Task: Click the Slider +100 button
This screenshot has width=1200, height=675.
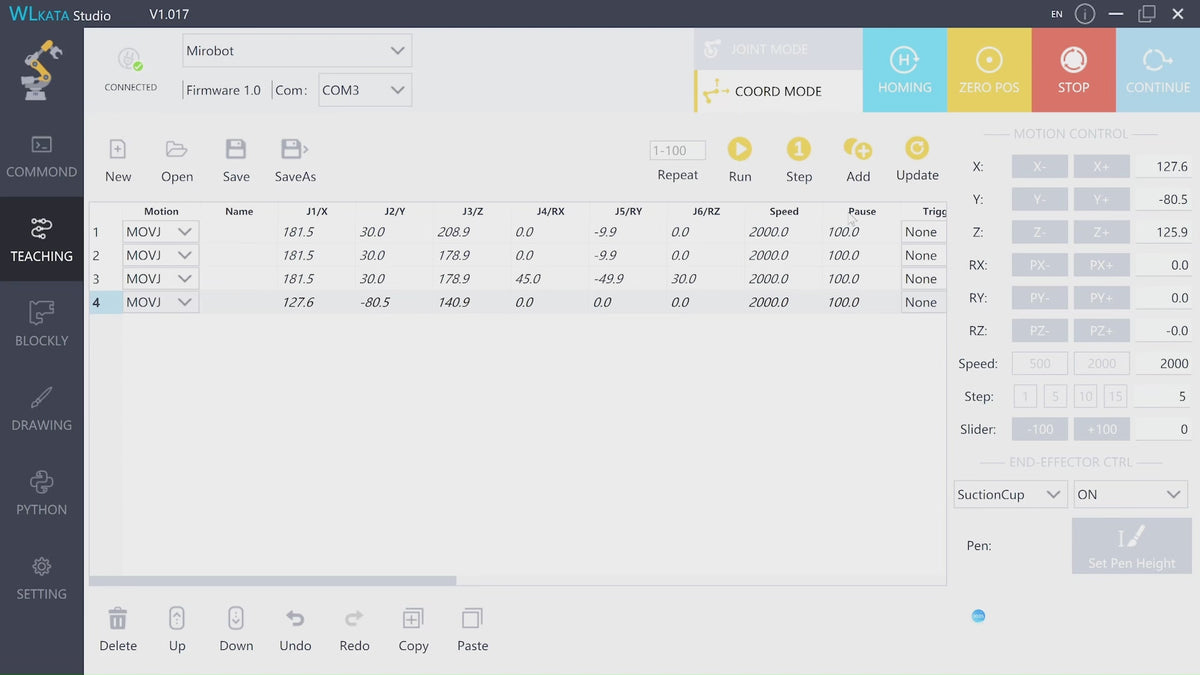Action: pos(1101,429)
